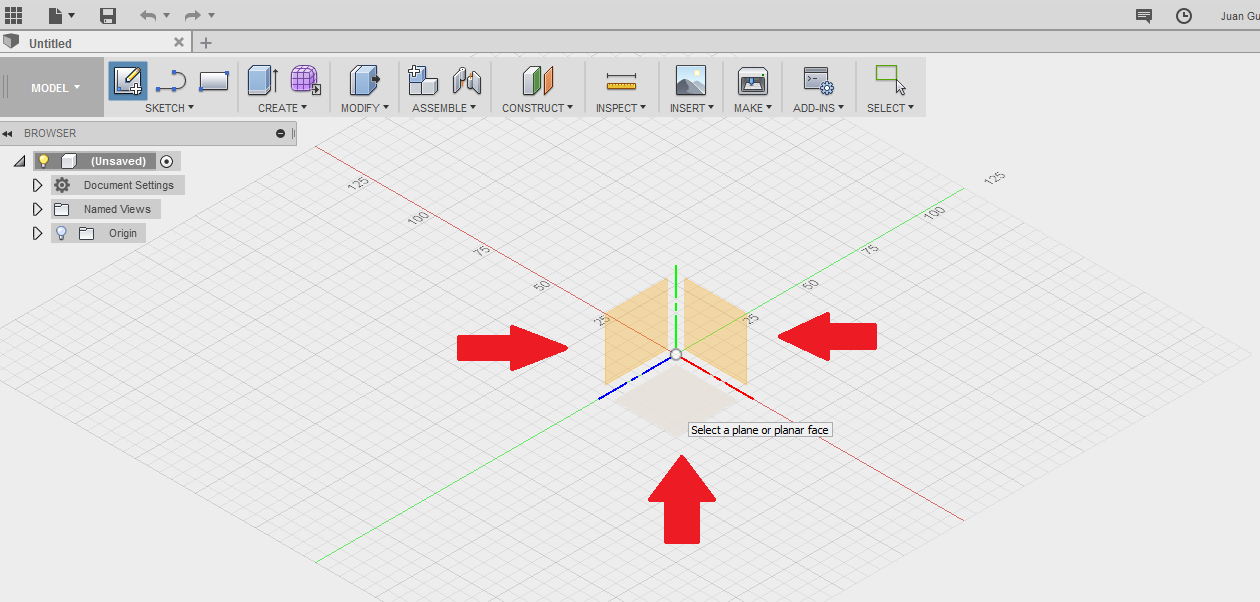
Task: Add a new design tab
Action: point(206,43)
